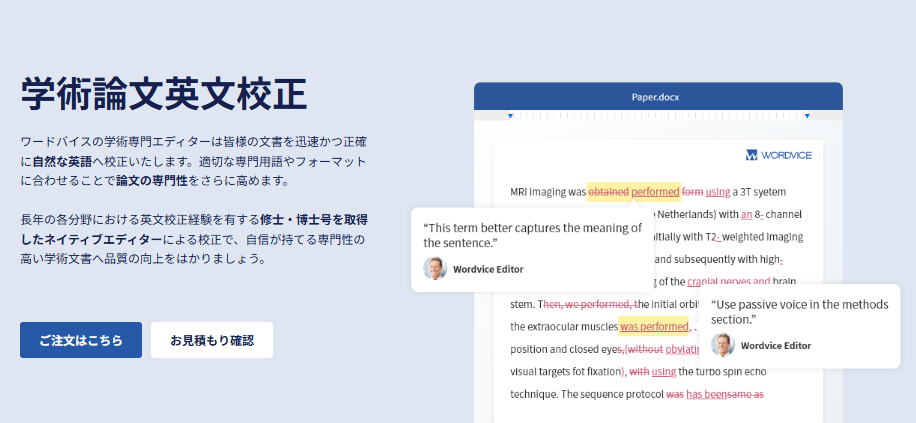Click "Wordvice Editor" name in the left comment

pyautogui.click(x=488, y=269)
